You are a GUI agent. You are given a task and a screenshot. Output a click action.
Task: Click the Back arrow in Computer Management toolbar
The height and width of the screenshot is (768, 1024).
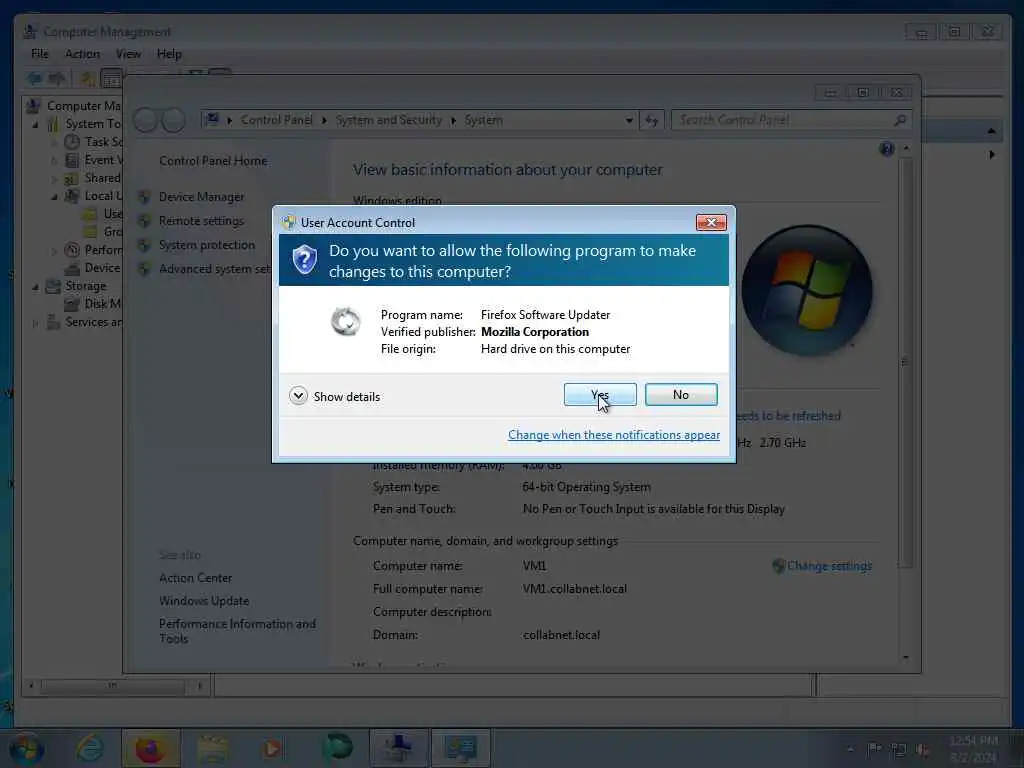(x=34, y=79)
